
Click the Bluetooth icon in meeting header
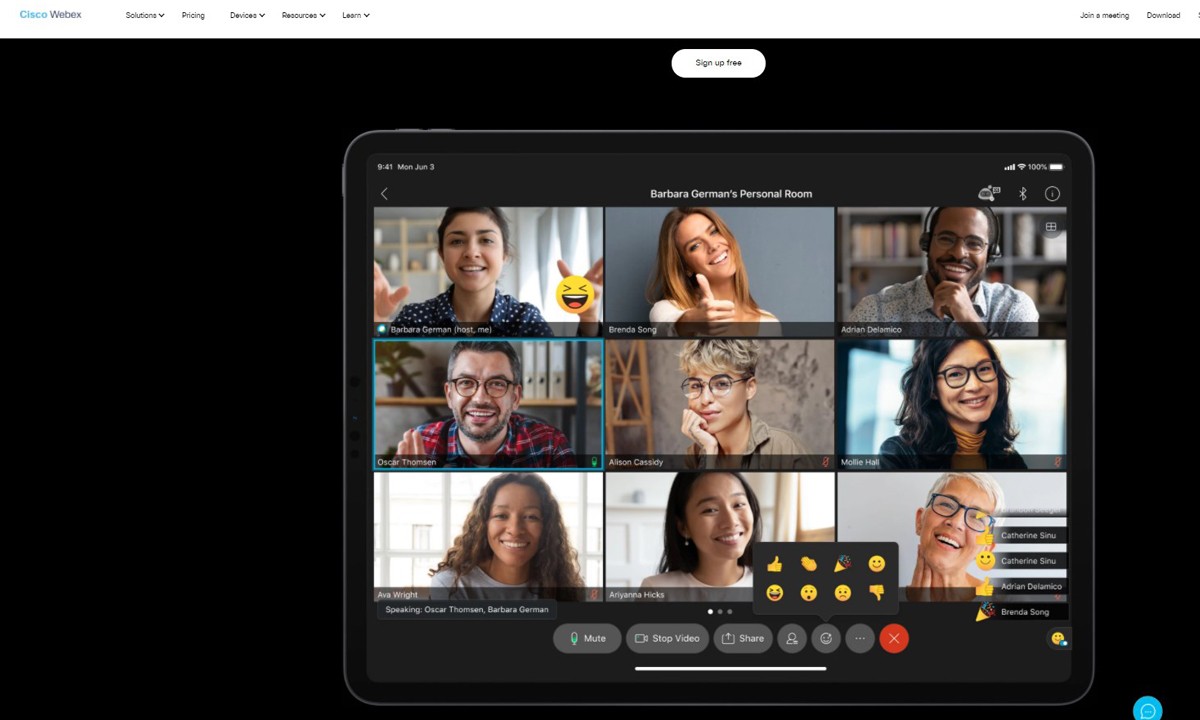tap(1022, 194)
